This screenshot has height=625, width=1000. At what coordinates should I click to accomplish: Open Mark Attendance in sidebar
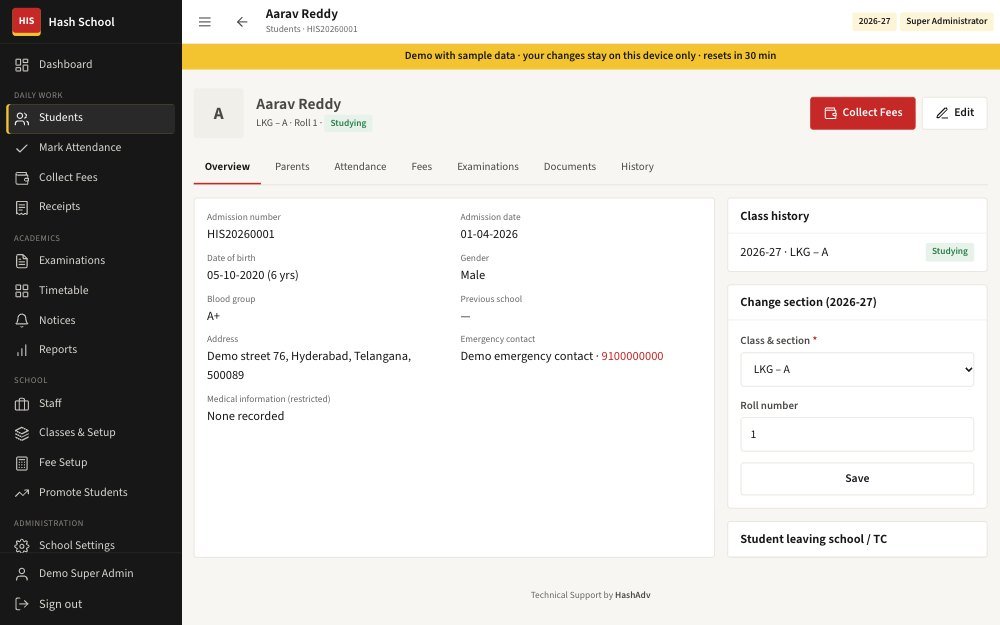pos(91,148)
